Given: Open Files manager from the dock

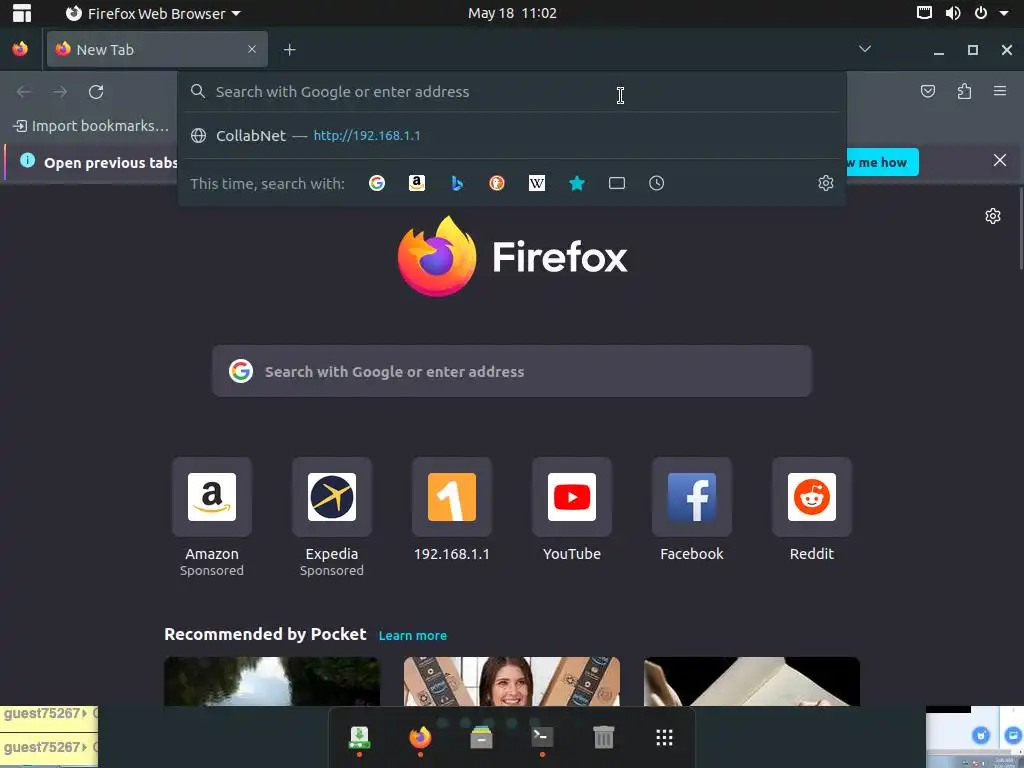Looking at the screenshot, I should point(481,738).
